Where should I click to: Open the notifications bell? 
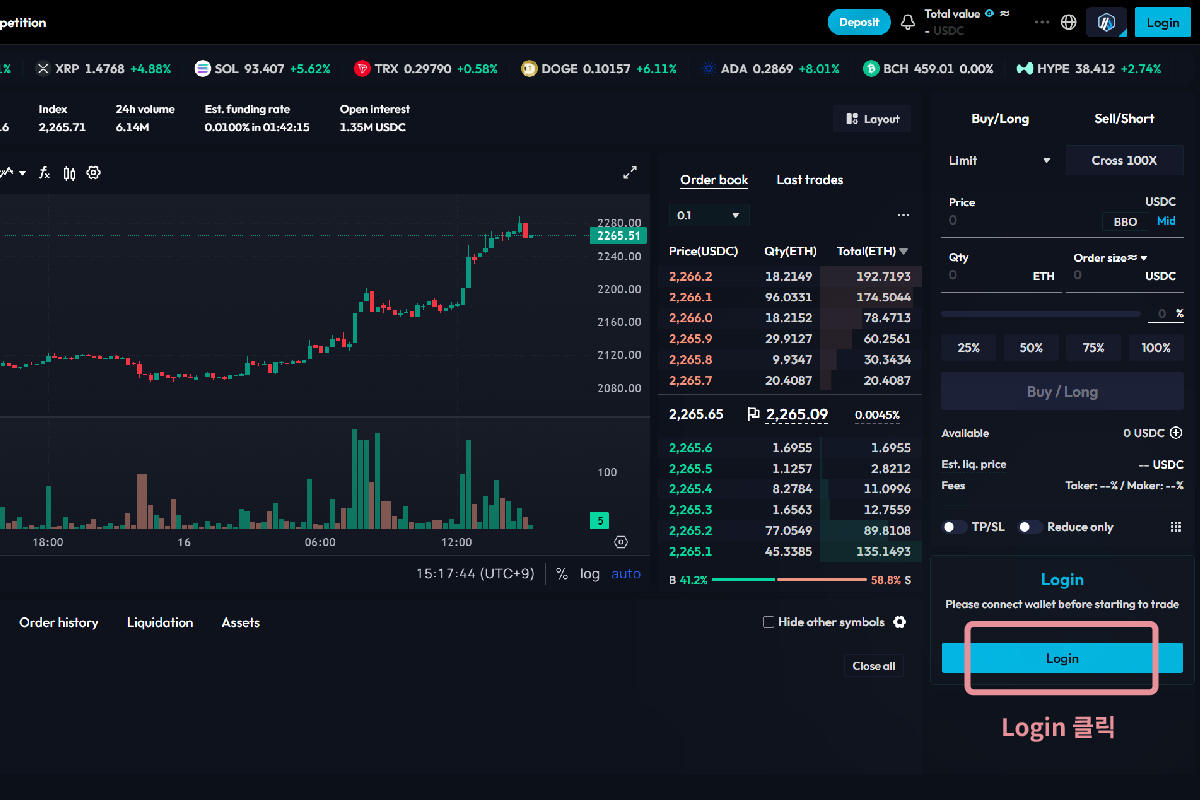coord(908,22)
